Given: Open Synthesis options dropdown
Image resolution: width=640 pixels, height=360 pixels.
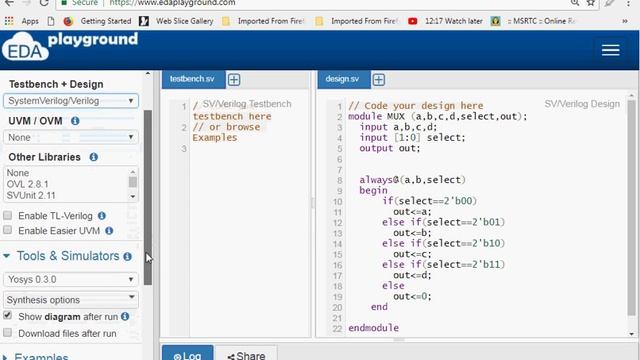Looking at the screenshot, I should (x=71, y=300).
